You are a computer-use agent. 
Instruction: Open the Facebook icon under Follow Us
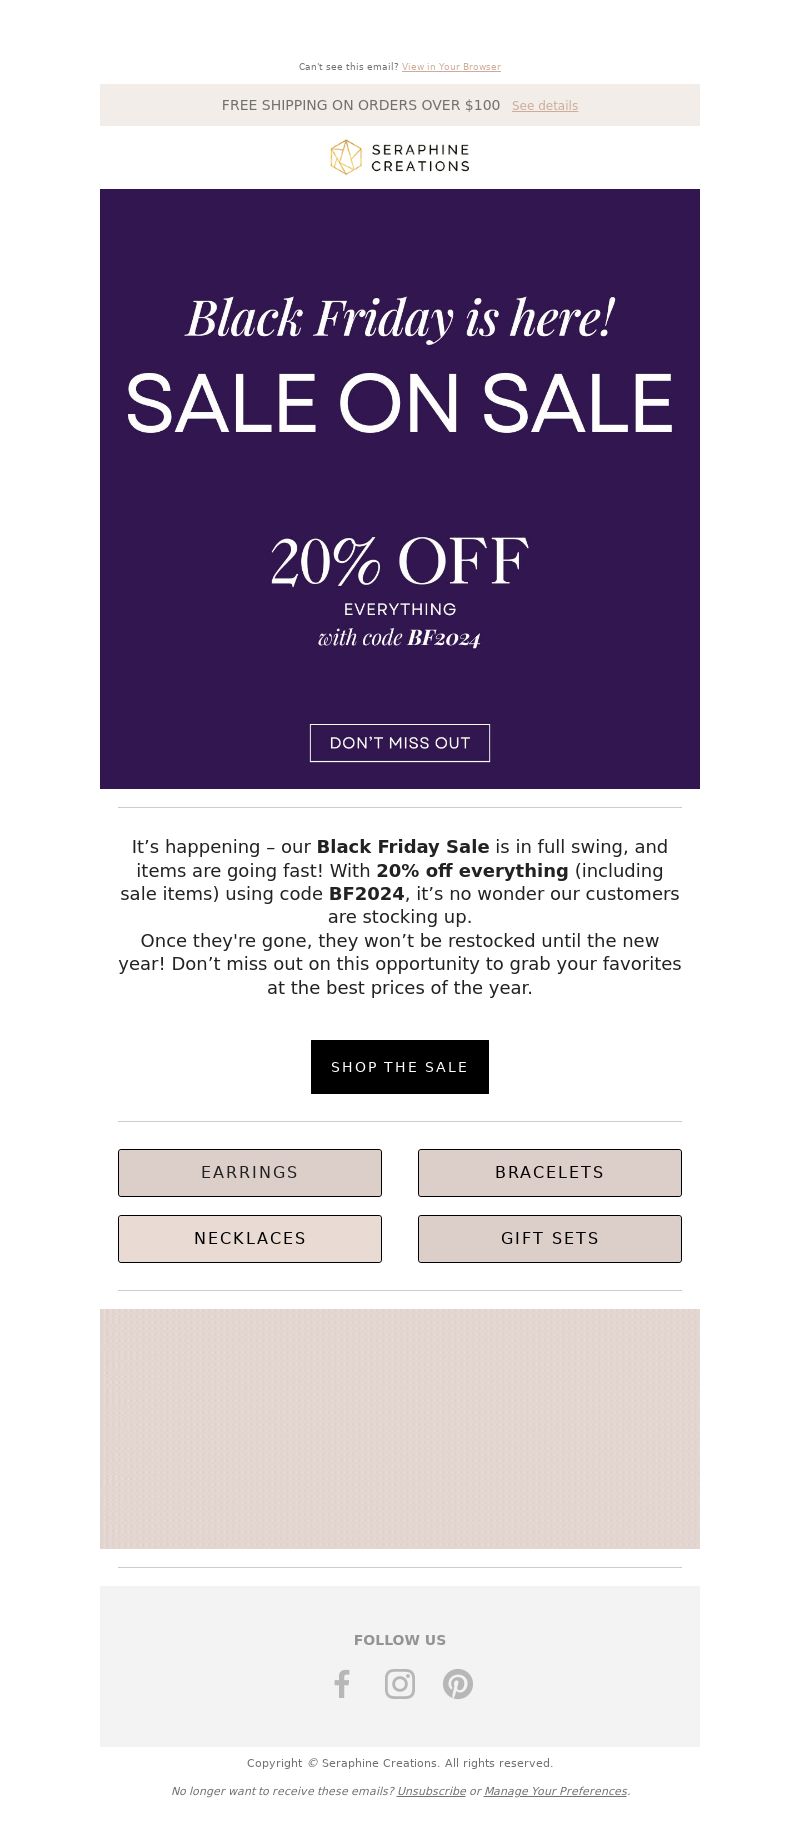[x=342, y=1684]
